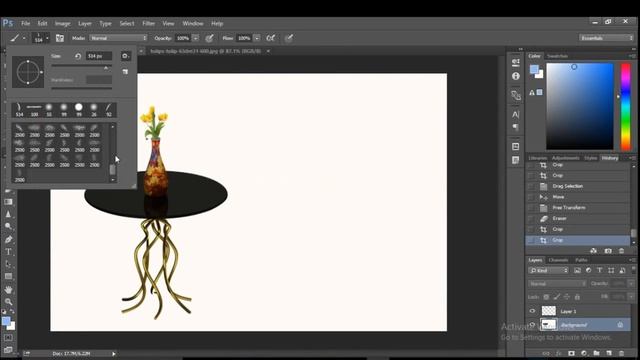Screen dimensions: 640x360
Task: Filter for adjustment layers icon
Action: point(588,270)
